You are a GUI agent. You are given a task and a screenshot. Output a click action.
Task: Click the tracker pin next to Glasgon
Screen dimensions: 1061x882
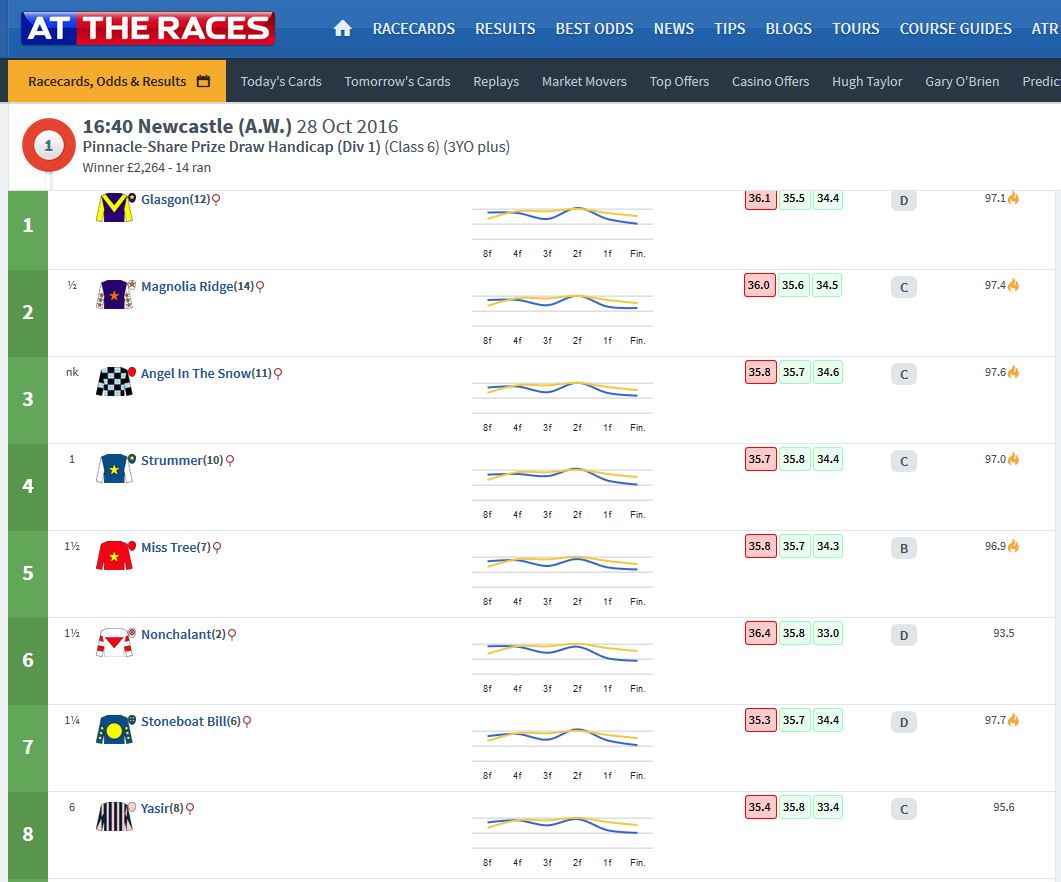pos(216,200)
